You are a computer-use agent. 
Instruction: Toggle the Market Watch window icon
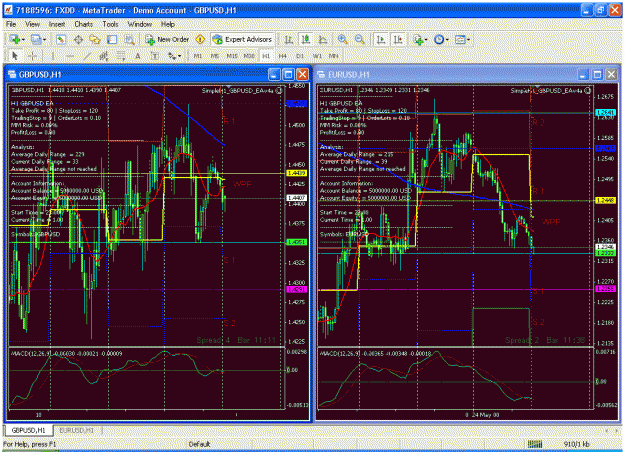[61, 39]
